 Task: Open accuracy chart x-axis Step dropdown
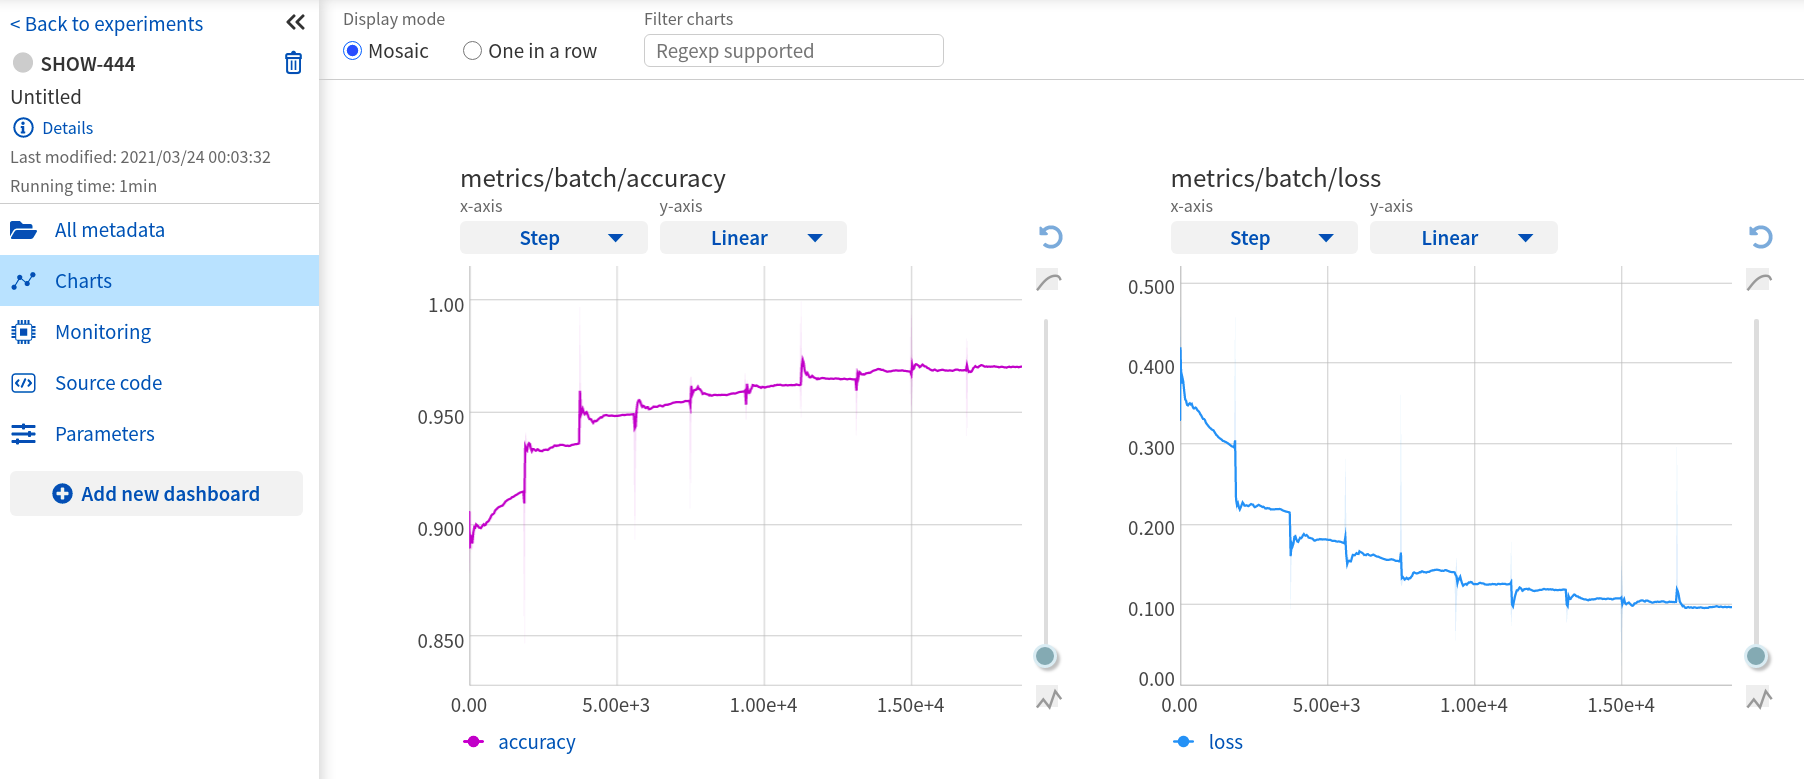553,238
